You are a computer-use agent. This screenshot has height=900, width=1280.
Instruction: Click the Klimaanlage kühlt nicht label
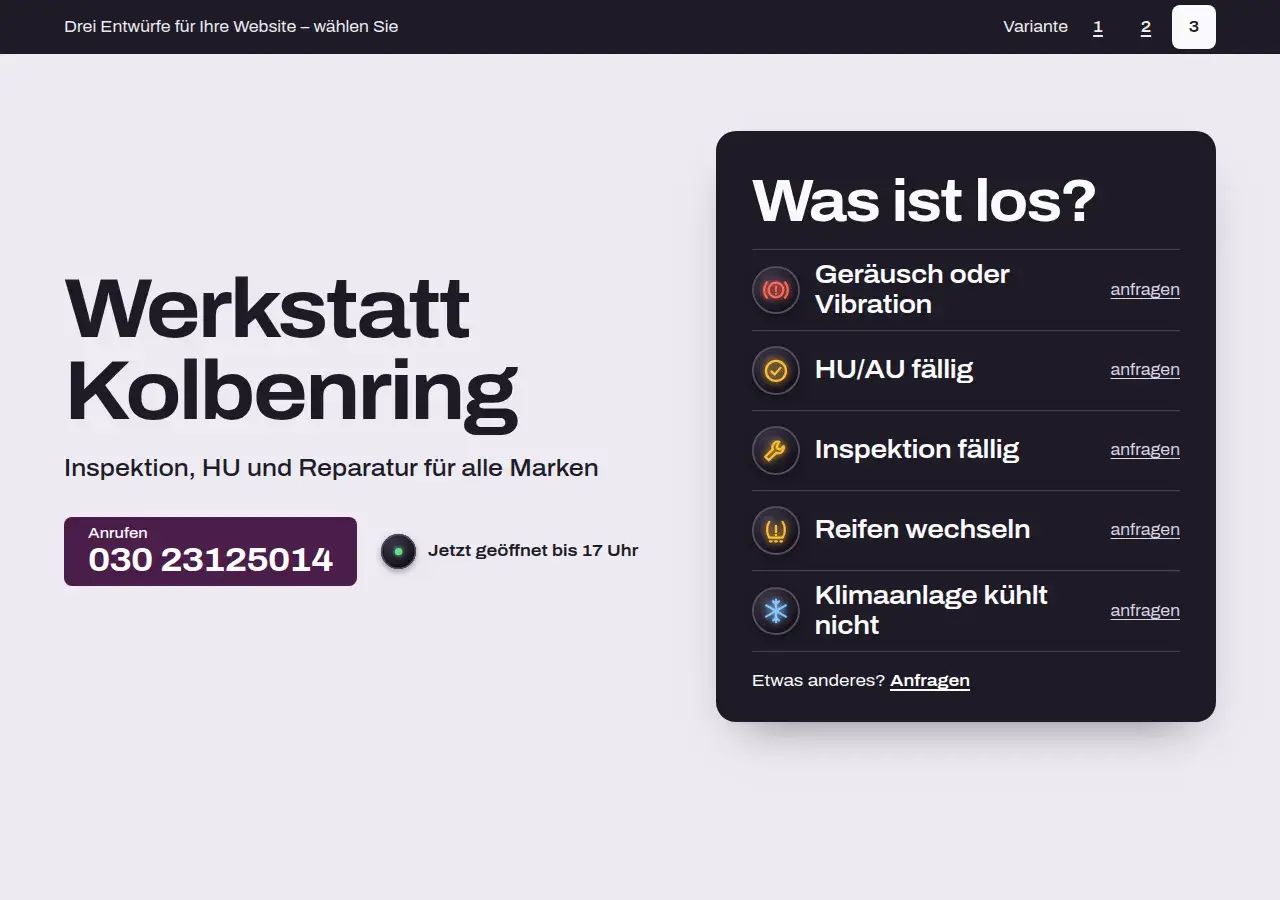(x=931, y=610)
